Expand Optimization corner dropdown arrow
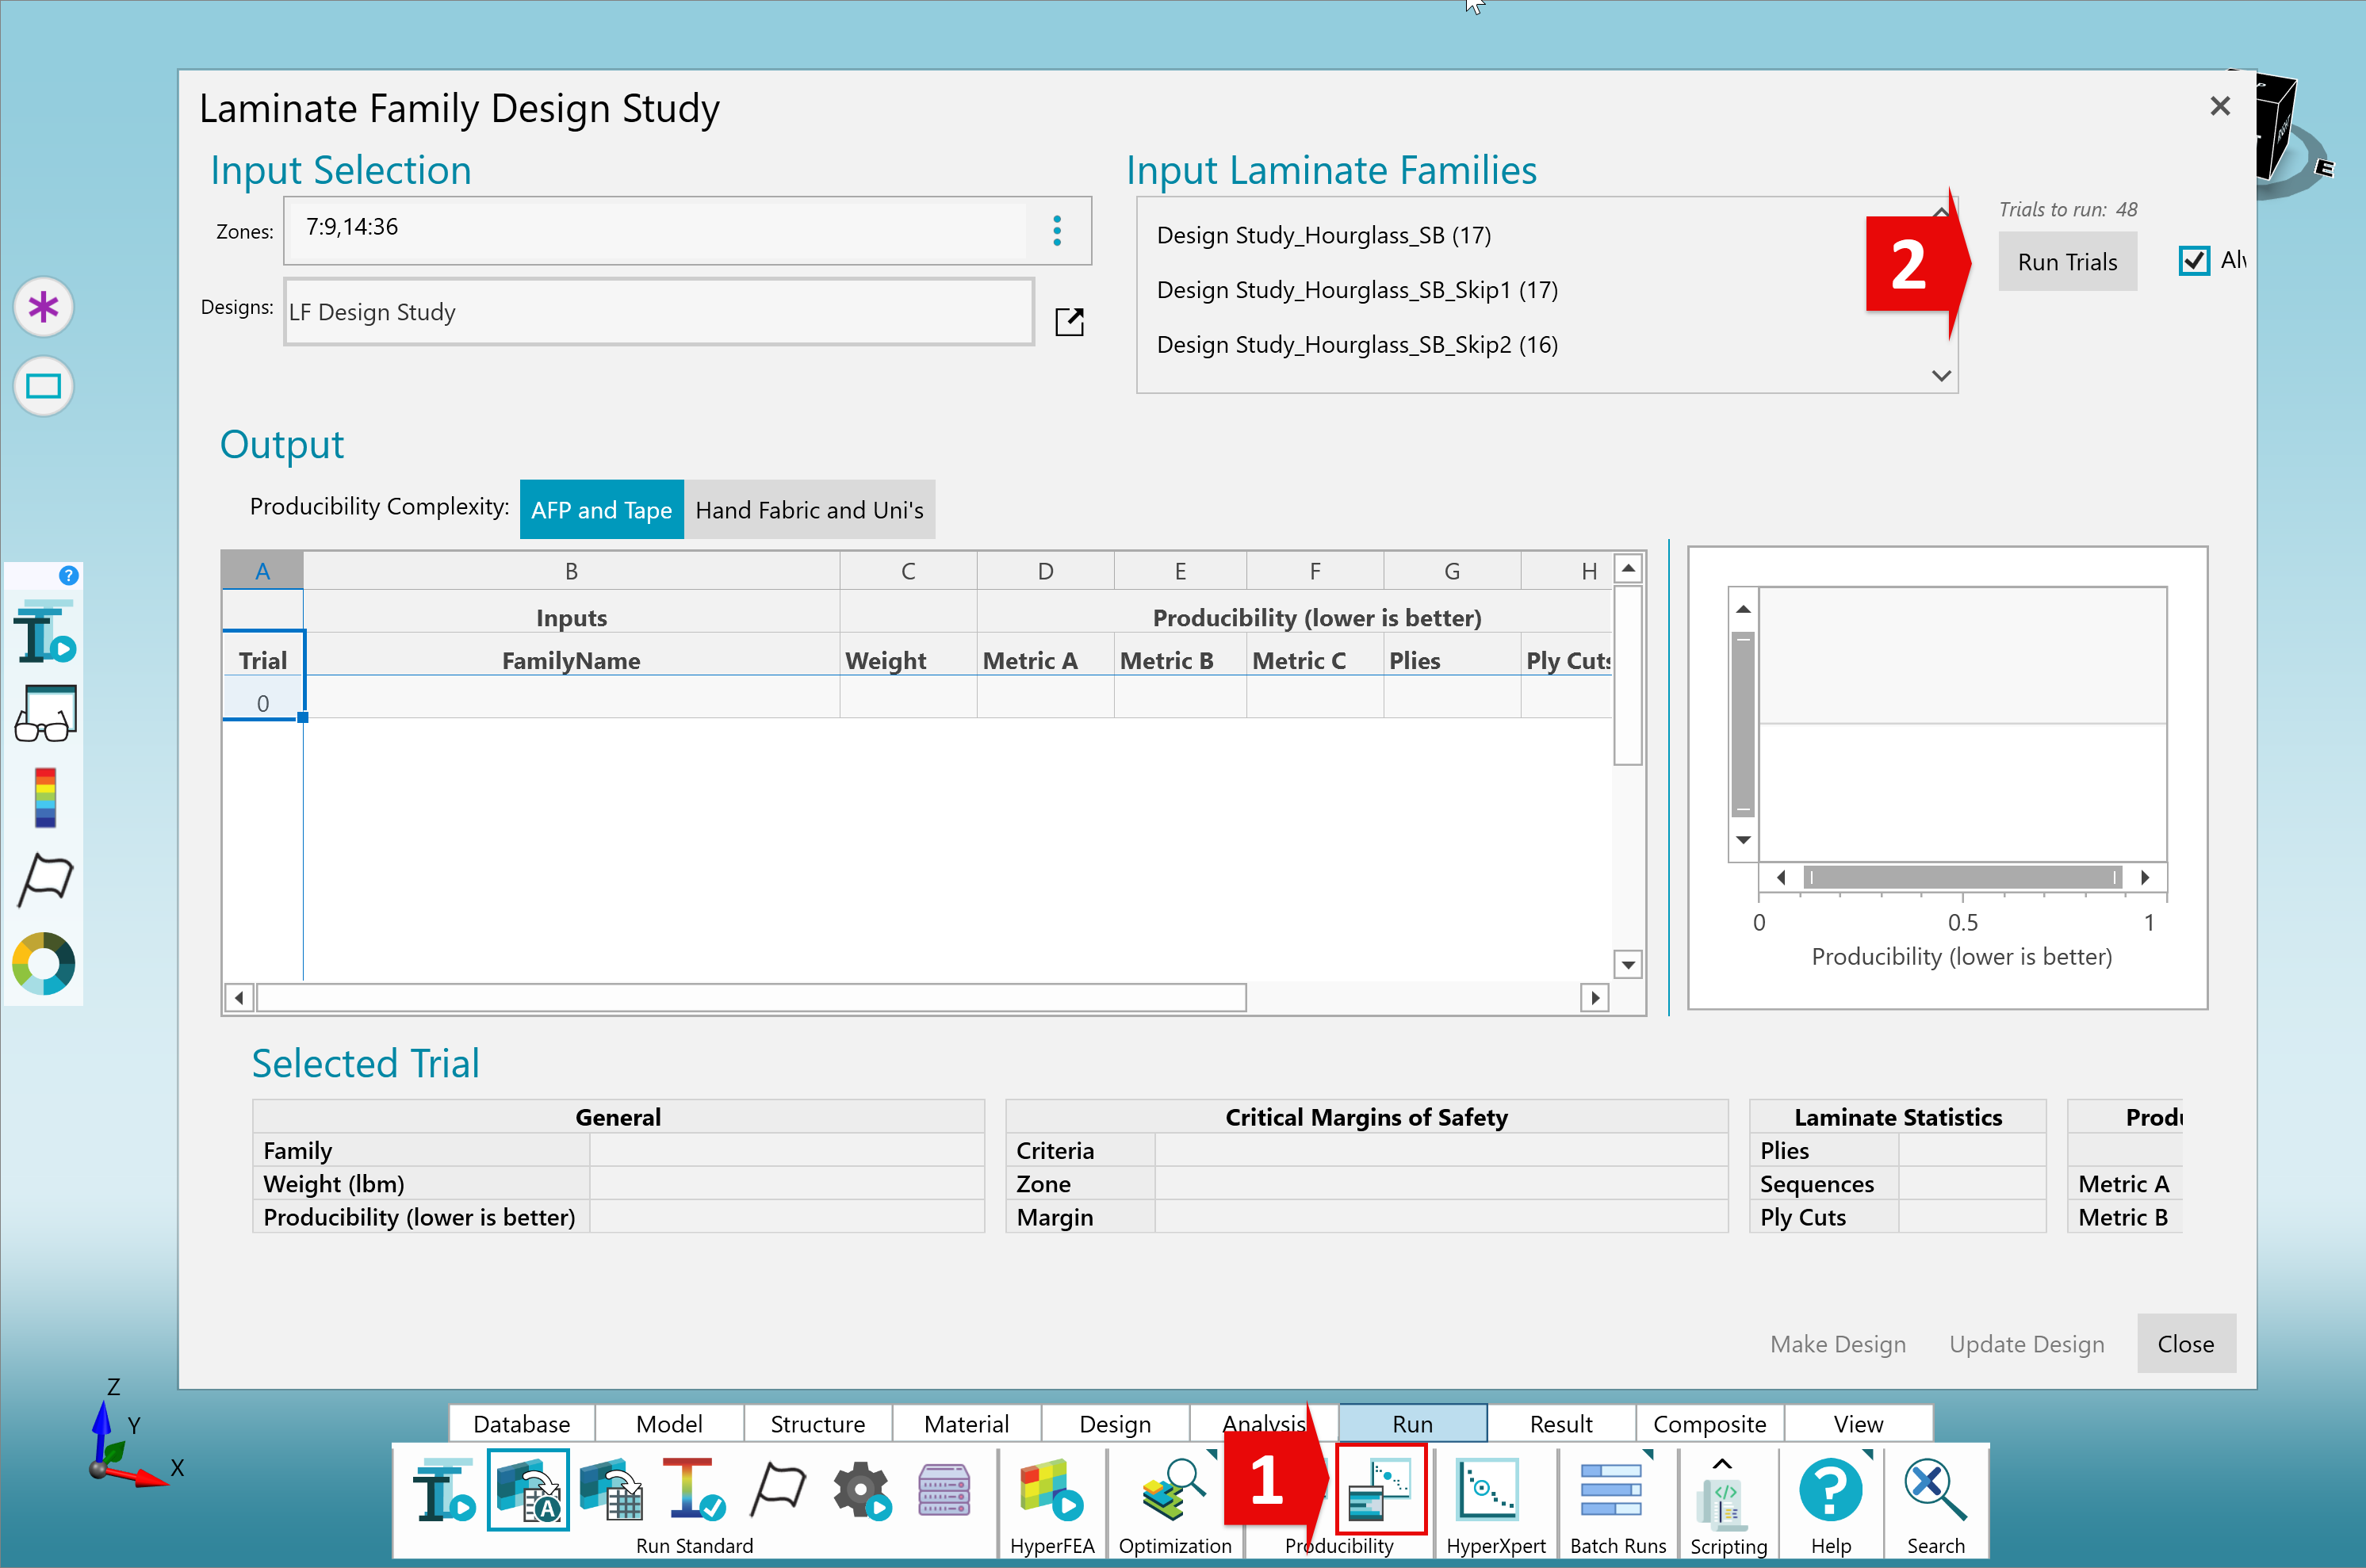Screen dimensions: 2366x1568 click(x=1211, y=1455)
